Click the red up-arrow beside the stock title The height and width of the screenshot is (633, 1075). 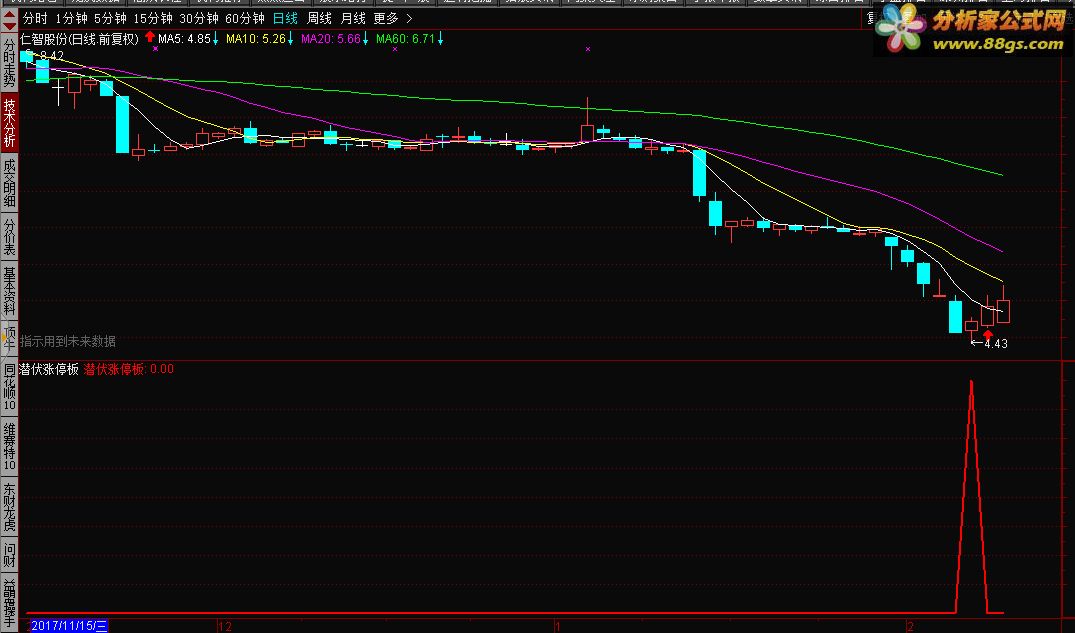(149, 36)
